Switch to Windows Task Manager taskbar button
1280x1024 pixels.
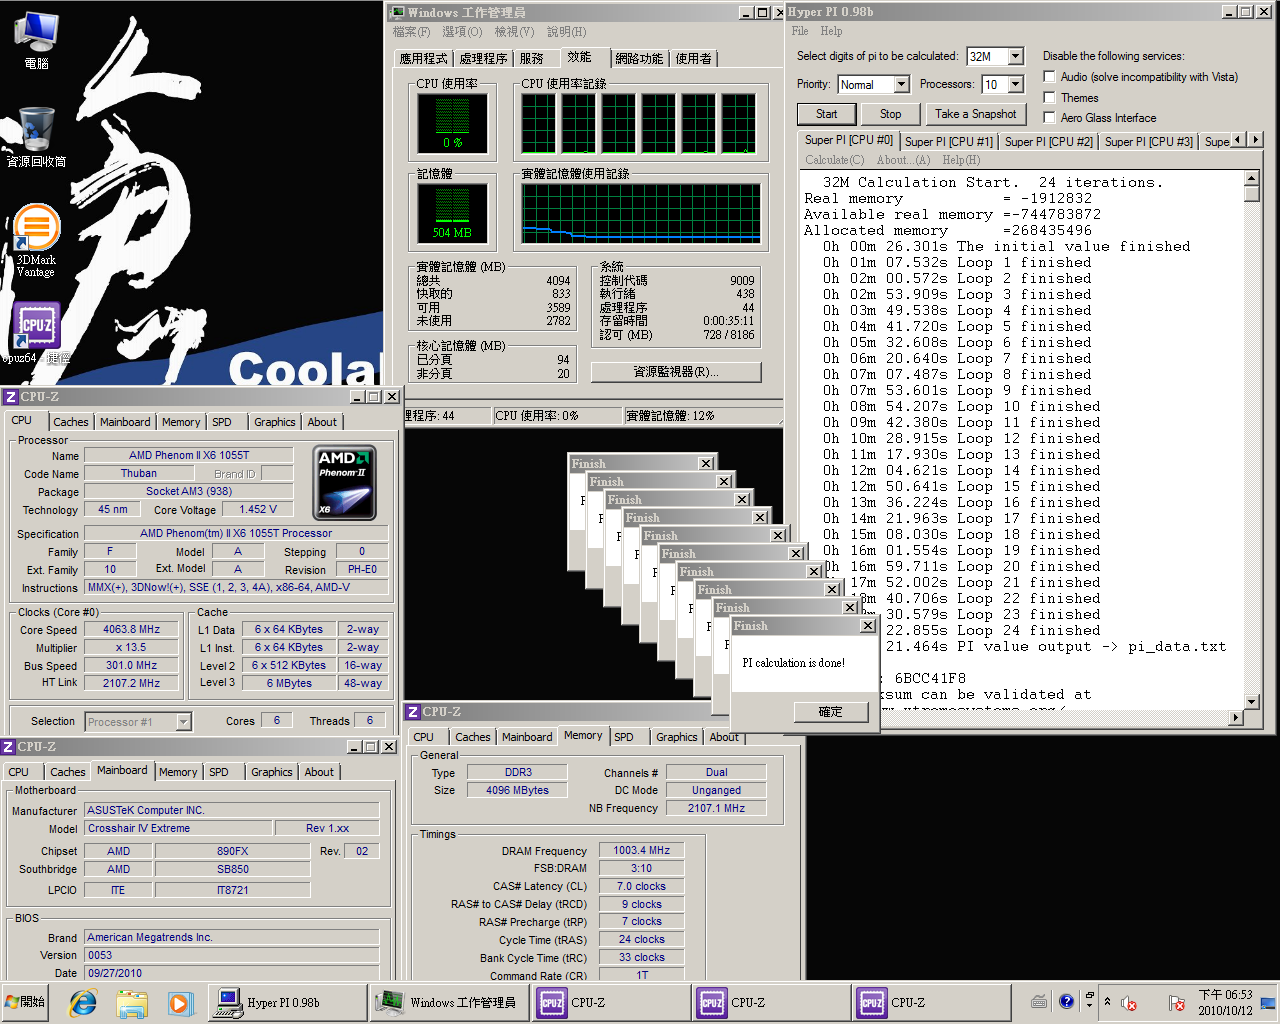(x=450, y=1002)
